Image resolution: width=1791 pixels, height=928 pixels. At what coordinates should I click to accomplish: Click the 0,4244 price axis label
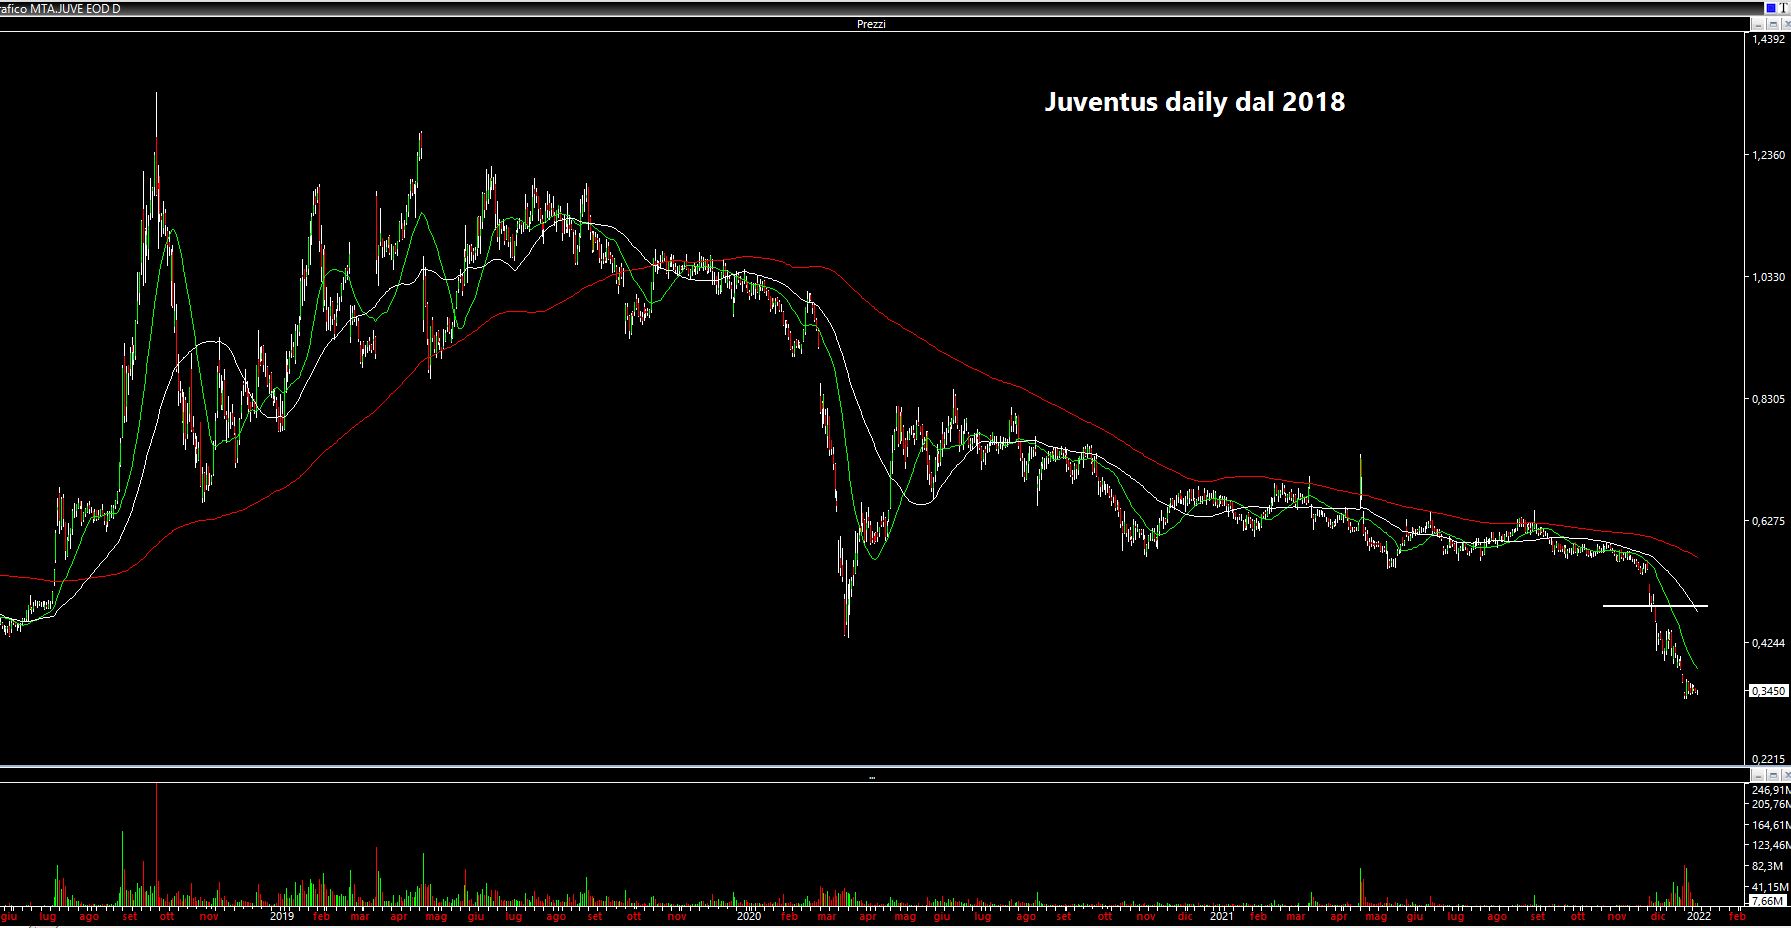pyautogui.click(x=1769, y=643)
